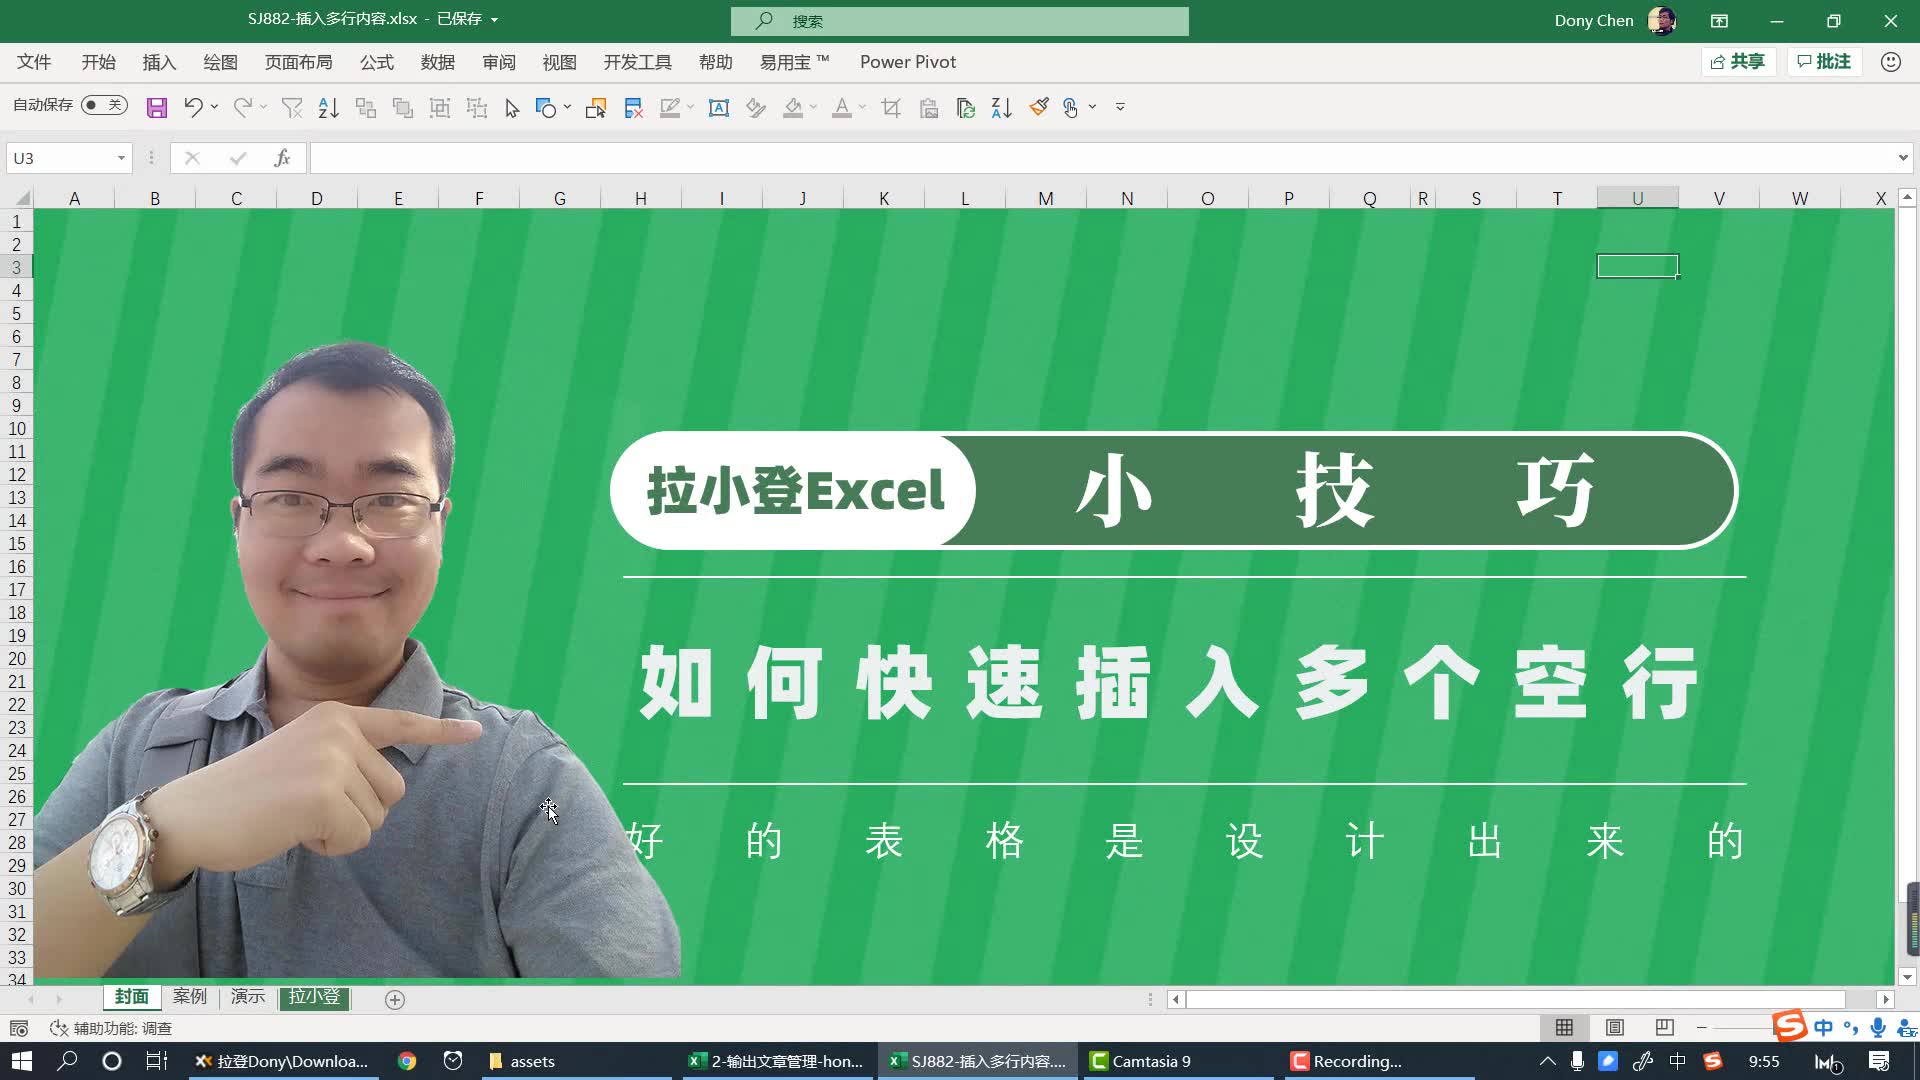The height and width of the screenshot is (1080, 1920).
Task: Click the ribbon display options icon
Action: click(1719, 21)
